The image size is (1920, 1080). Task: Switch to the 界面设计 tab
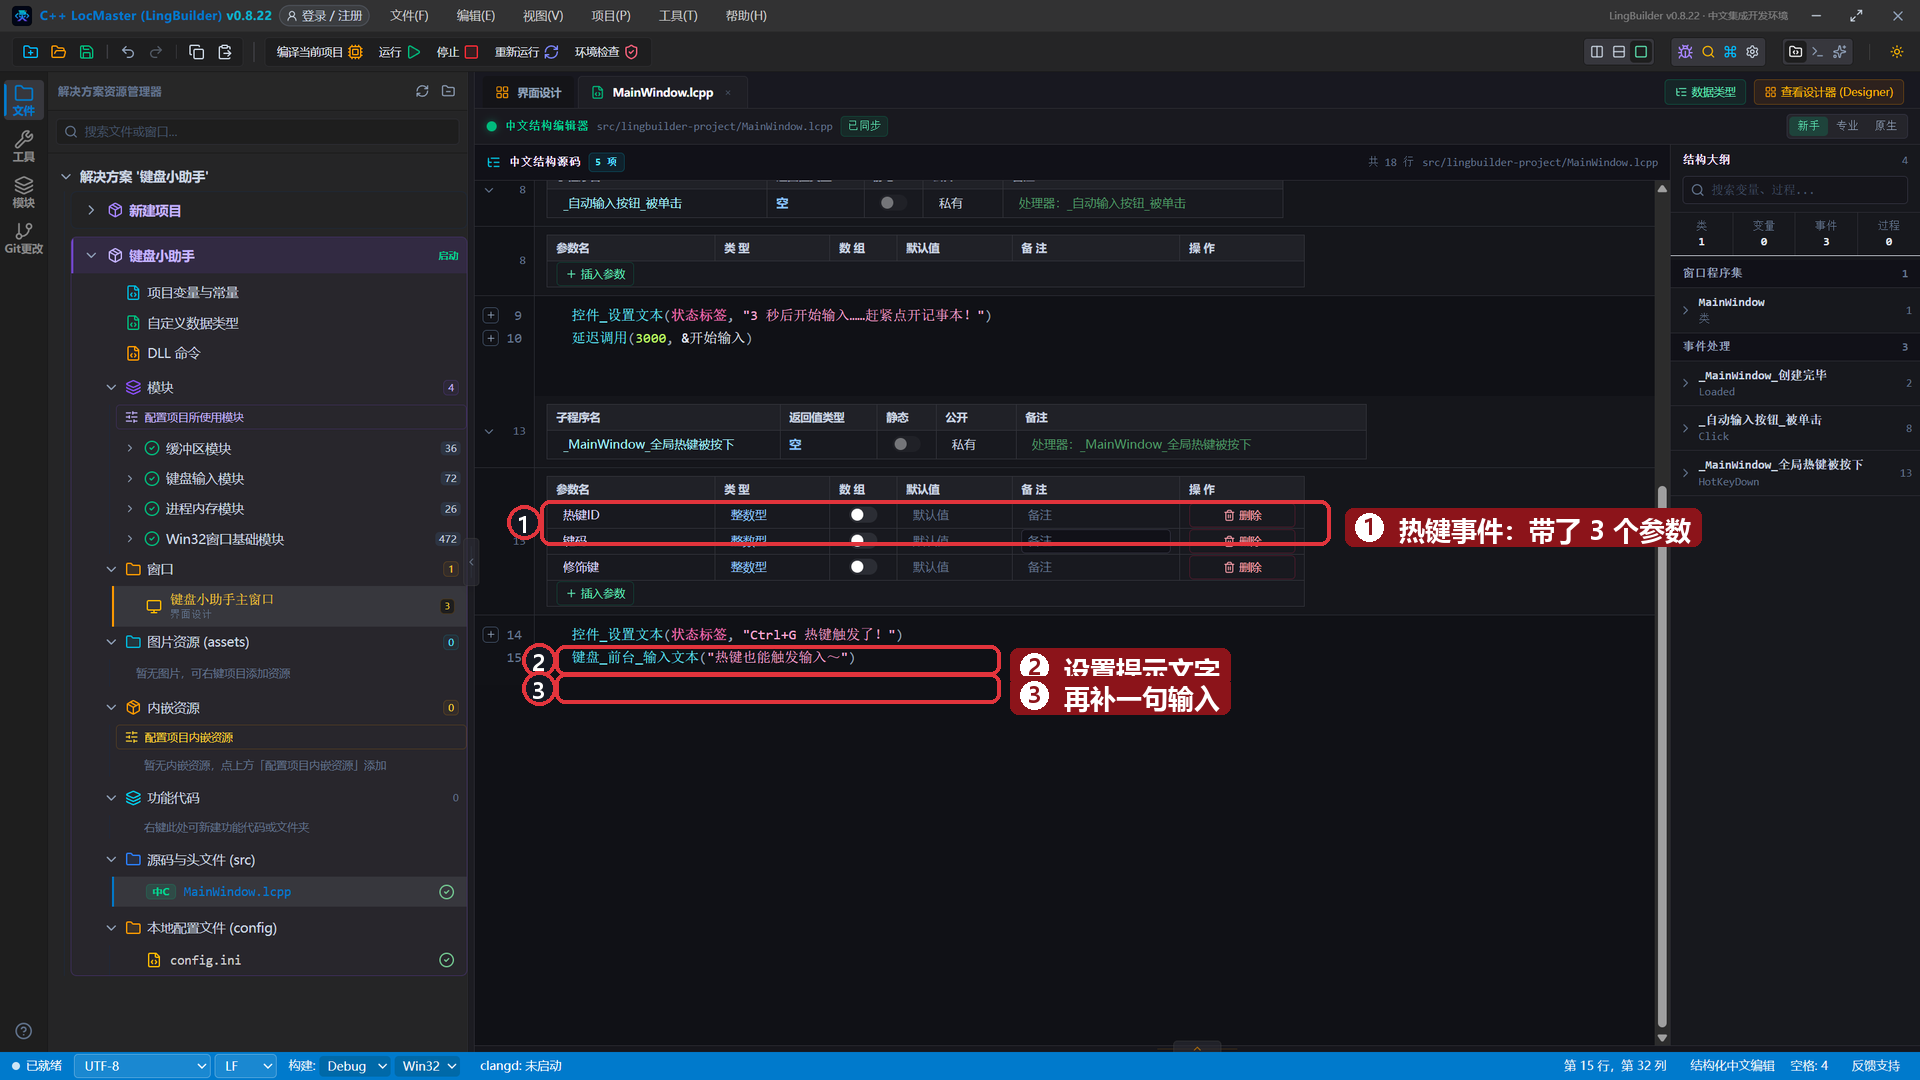tap(528, 92)
